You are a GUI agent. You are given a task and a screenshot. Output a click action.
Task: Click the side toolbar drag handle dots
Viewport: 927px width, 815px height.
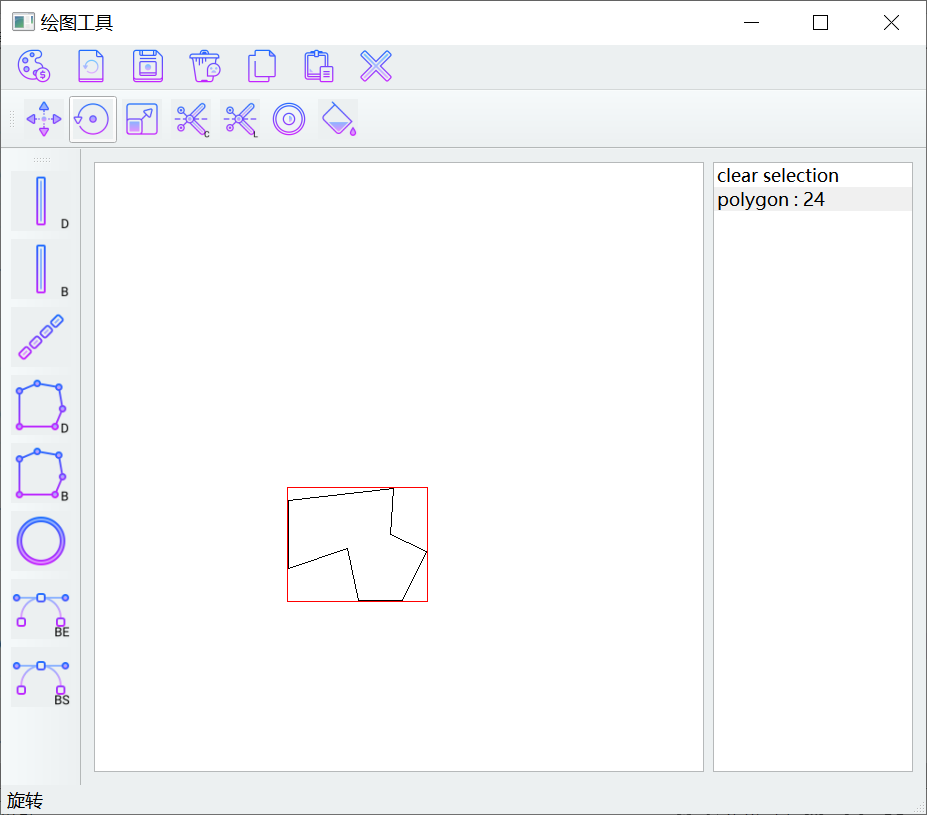[41, 160]
